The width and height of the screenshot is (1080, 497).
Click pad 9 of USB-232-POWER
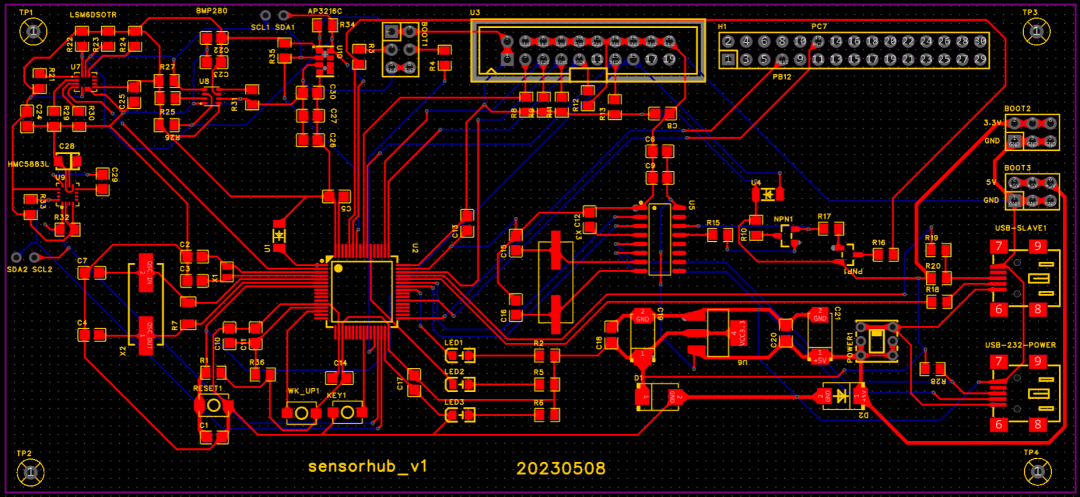[x=1039, y=362]
